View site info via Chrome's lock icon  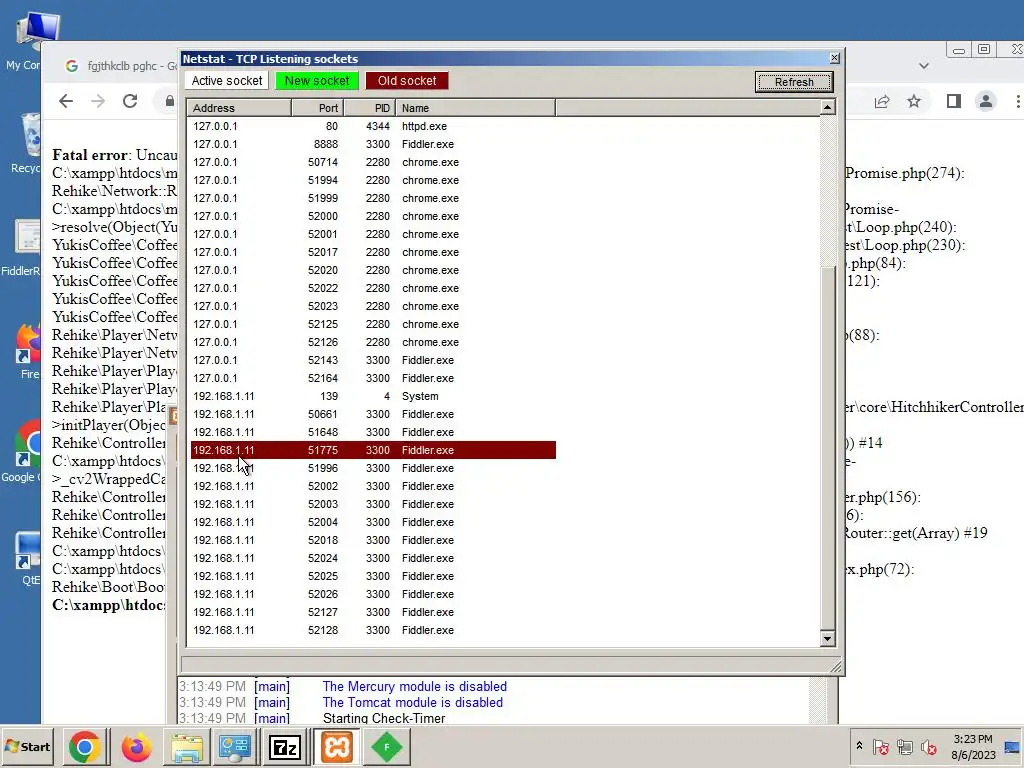[x=170, y=101]
